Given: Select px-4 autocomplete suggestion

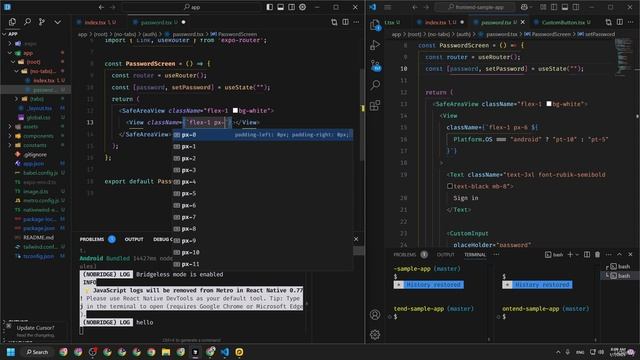Looking at the screenshot, I should pos(262,182).
